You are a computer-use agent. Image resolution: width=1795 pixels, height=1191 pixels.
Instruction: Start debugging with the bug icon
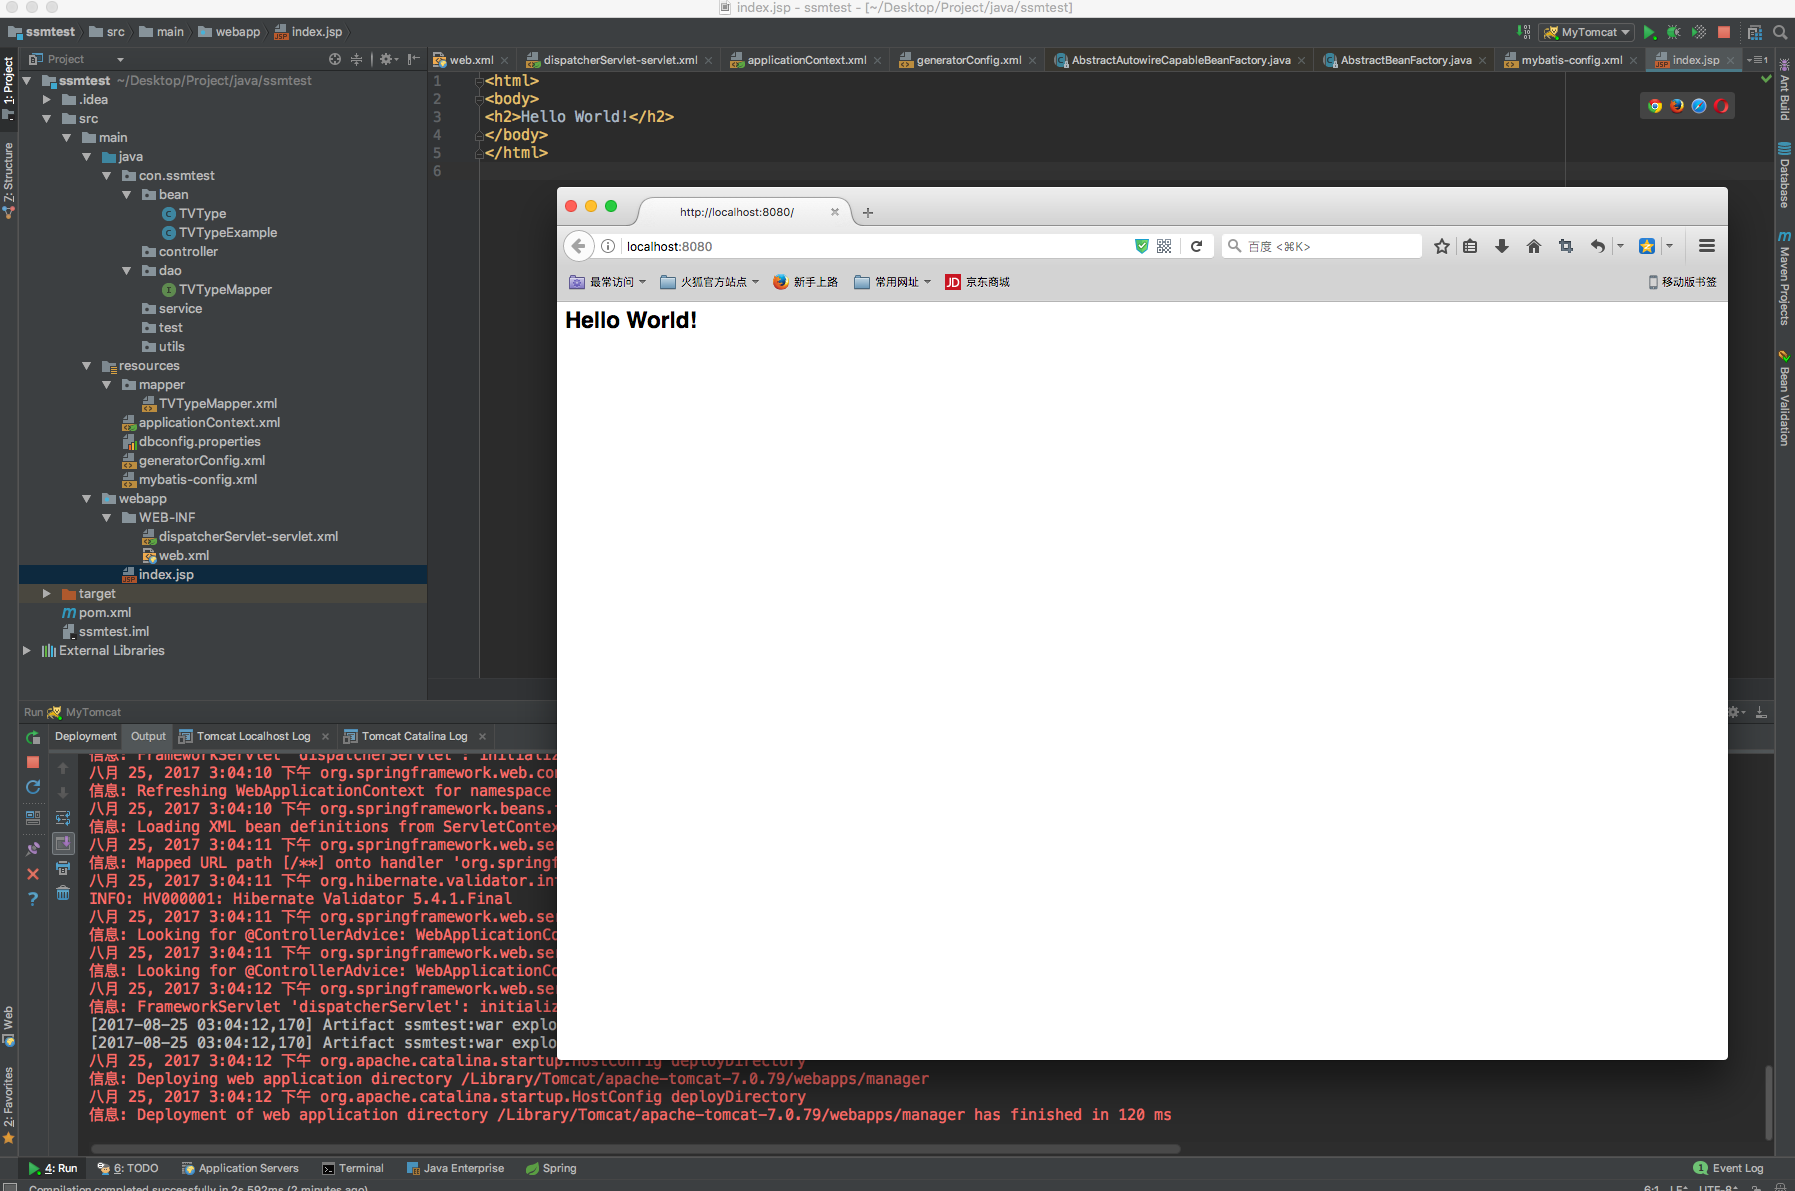click(1673, 33)
